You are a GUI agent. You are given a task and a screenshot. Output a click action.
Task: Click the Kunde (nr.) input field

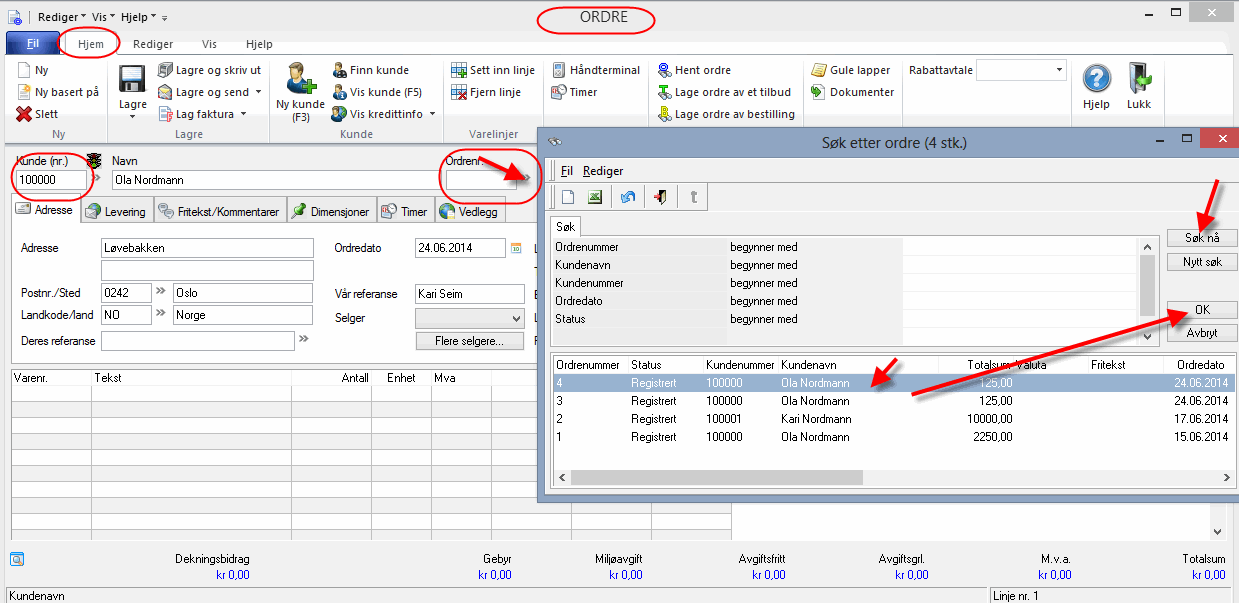click(50, 180)
